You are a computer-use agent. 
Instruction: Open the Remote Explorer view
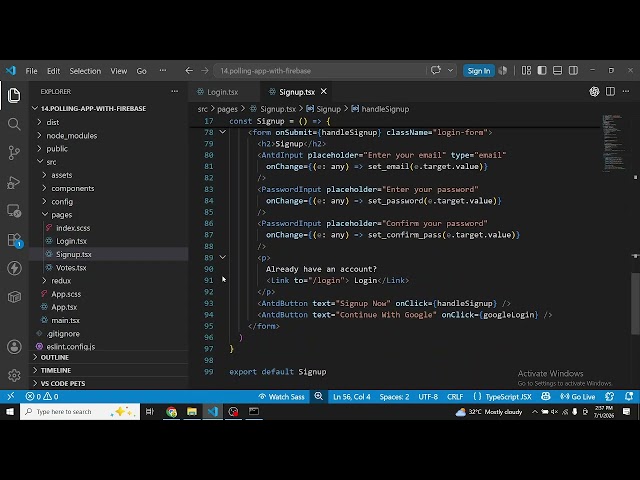(14, 211)
